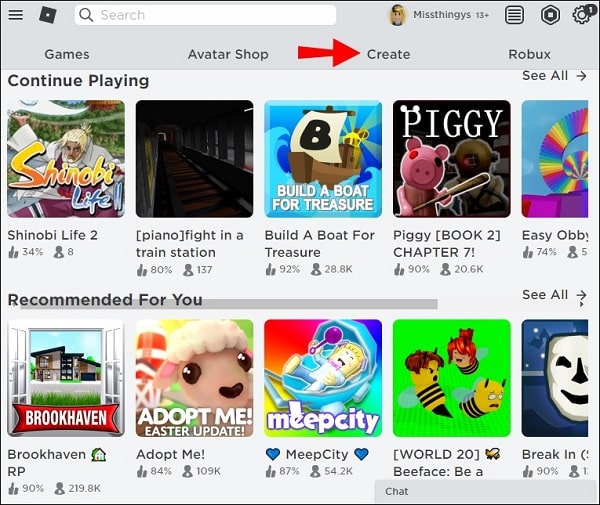Click the Roblox logo icon
The width and height of the screenshot is (600, 505).
coord(48,15)
